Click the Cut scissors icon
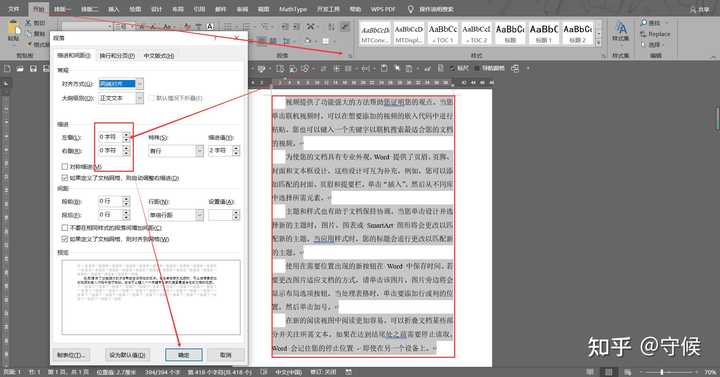Image resolution: width=720 pixels, height=377 pixels. pyautogui.click(x=28, y=23)
